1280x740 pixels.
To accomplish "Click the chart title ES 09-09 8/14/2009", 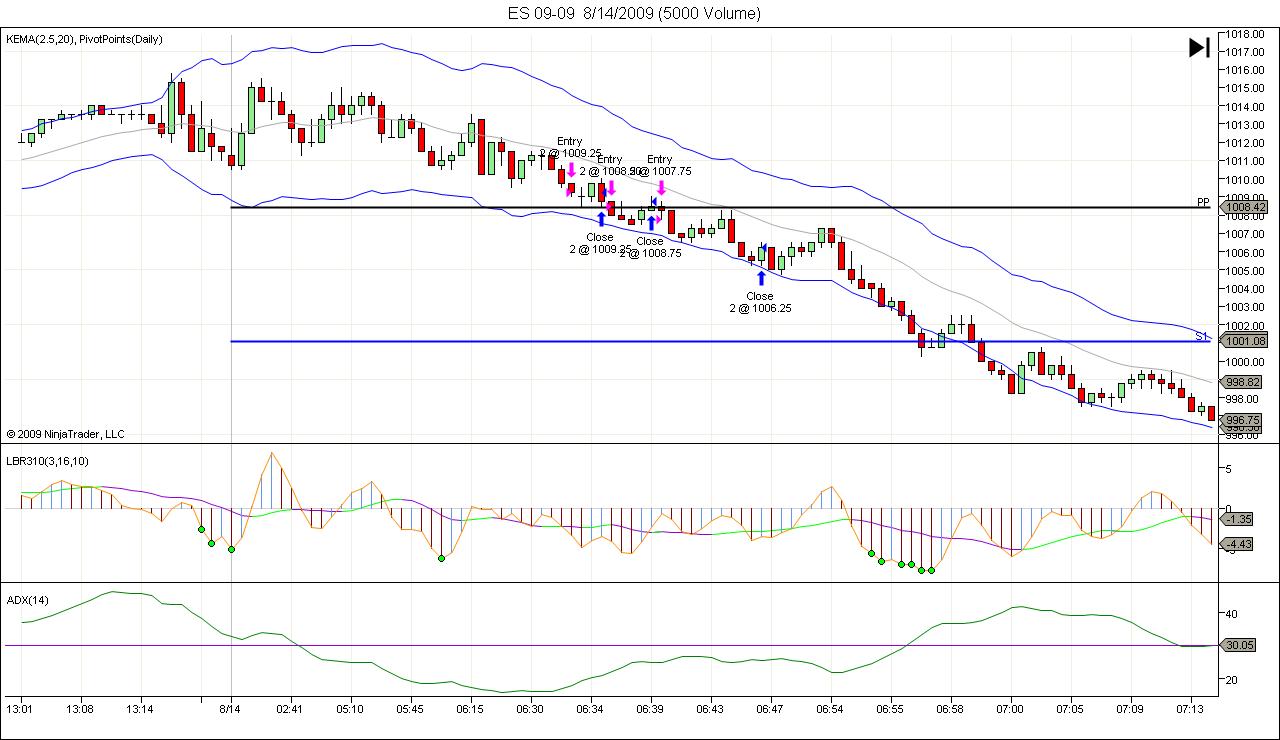I will 633,13.
